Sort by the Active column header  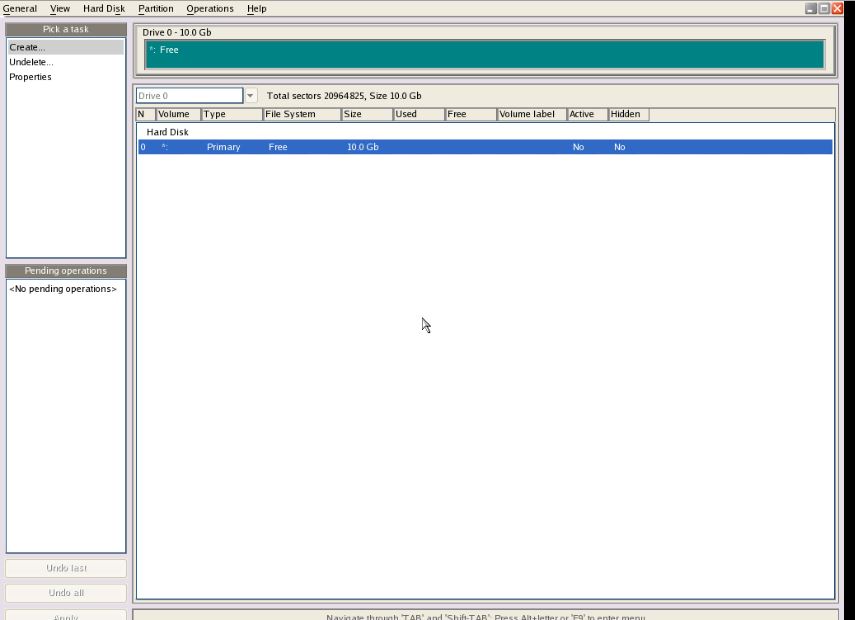point(587,114)
